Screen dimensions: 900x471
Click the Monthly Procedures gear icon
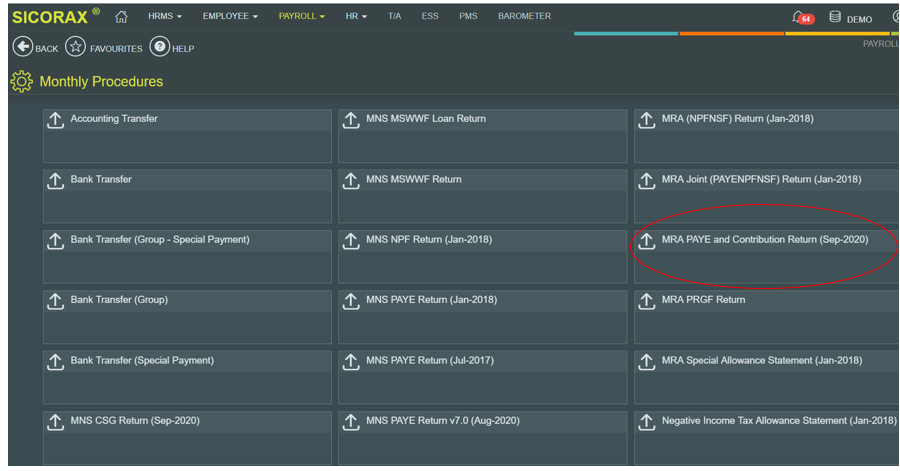[22, 81]
